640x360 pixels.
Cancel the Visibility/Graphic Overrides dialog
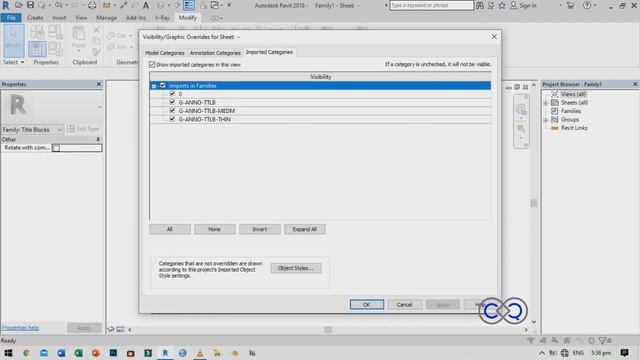point(404,304)
